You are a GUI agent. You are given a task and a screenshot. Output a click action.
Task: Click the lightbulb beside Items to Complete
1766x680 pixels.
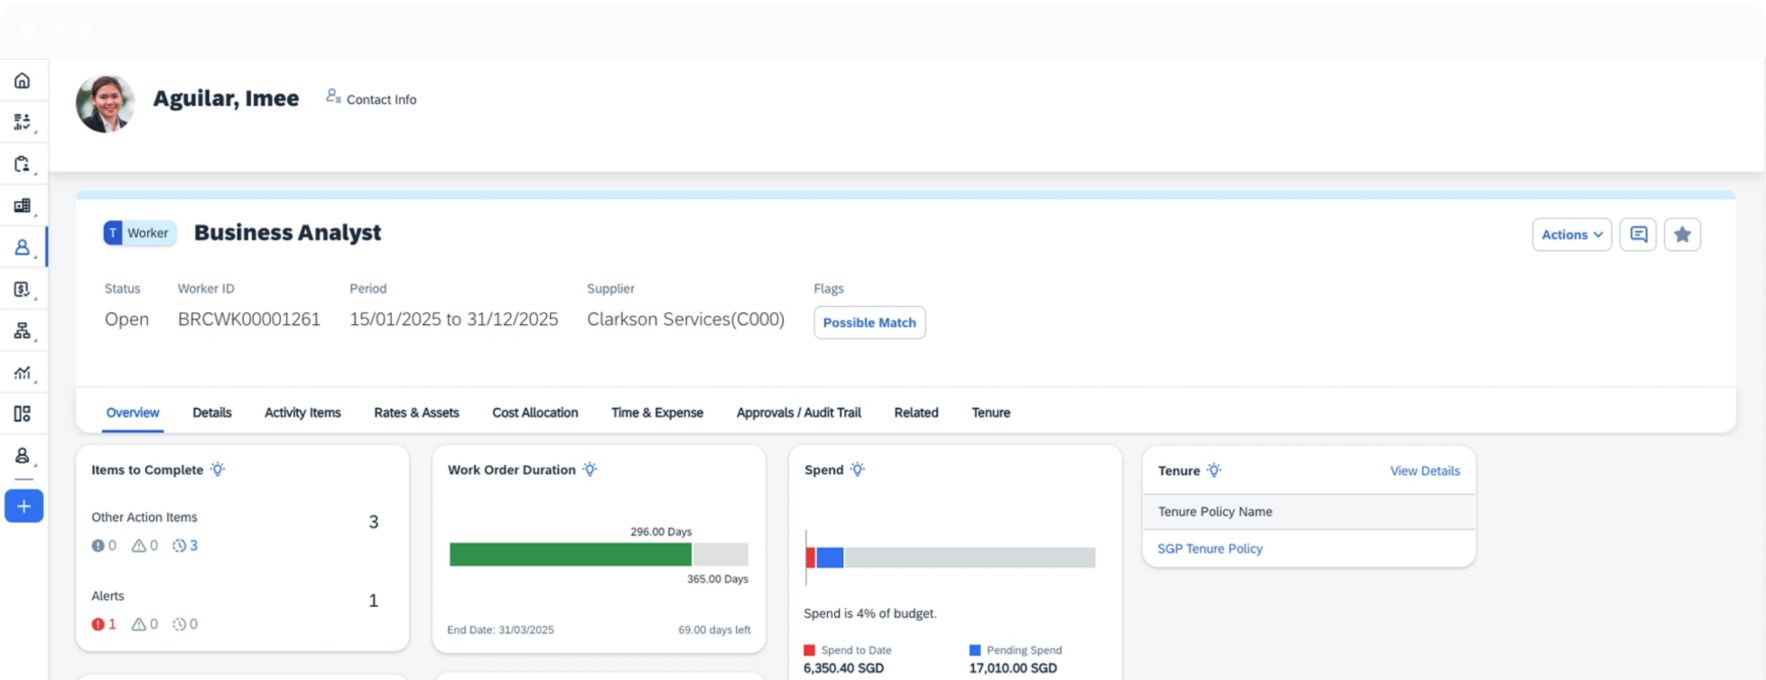[x=218, y=470]
